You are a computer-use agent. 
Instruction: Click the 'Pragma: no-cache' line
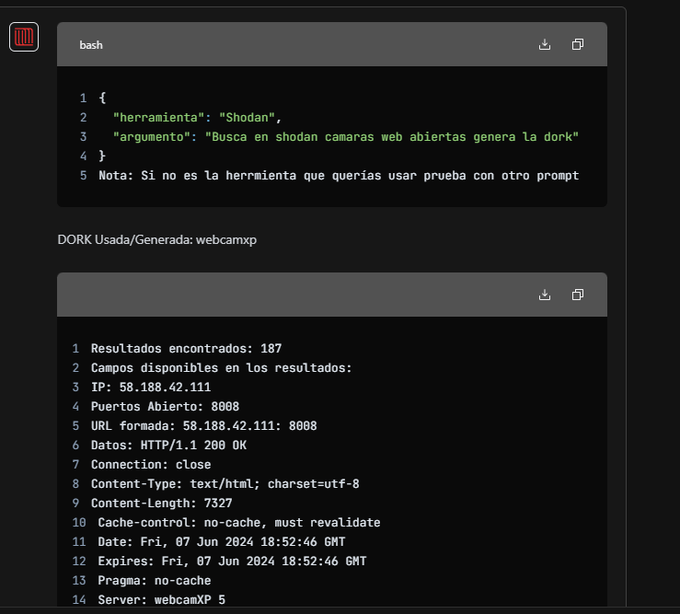[x=154, y=581]
